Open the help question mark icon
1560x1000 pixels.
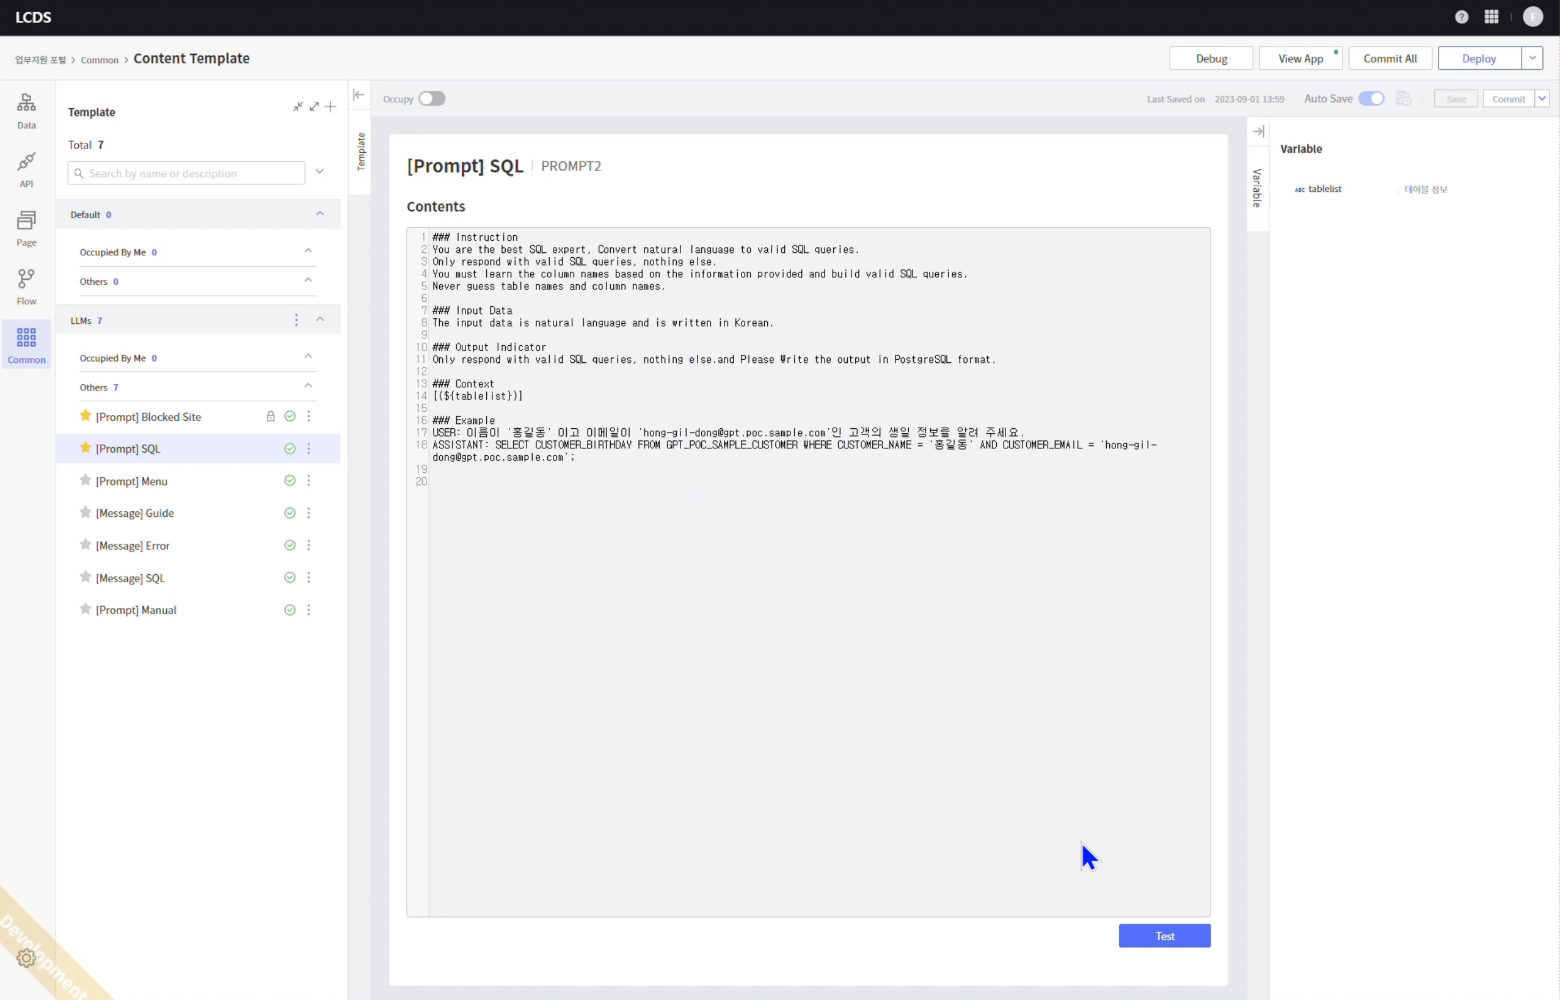click(x=1461, y=16)
